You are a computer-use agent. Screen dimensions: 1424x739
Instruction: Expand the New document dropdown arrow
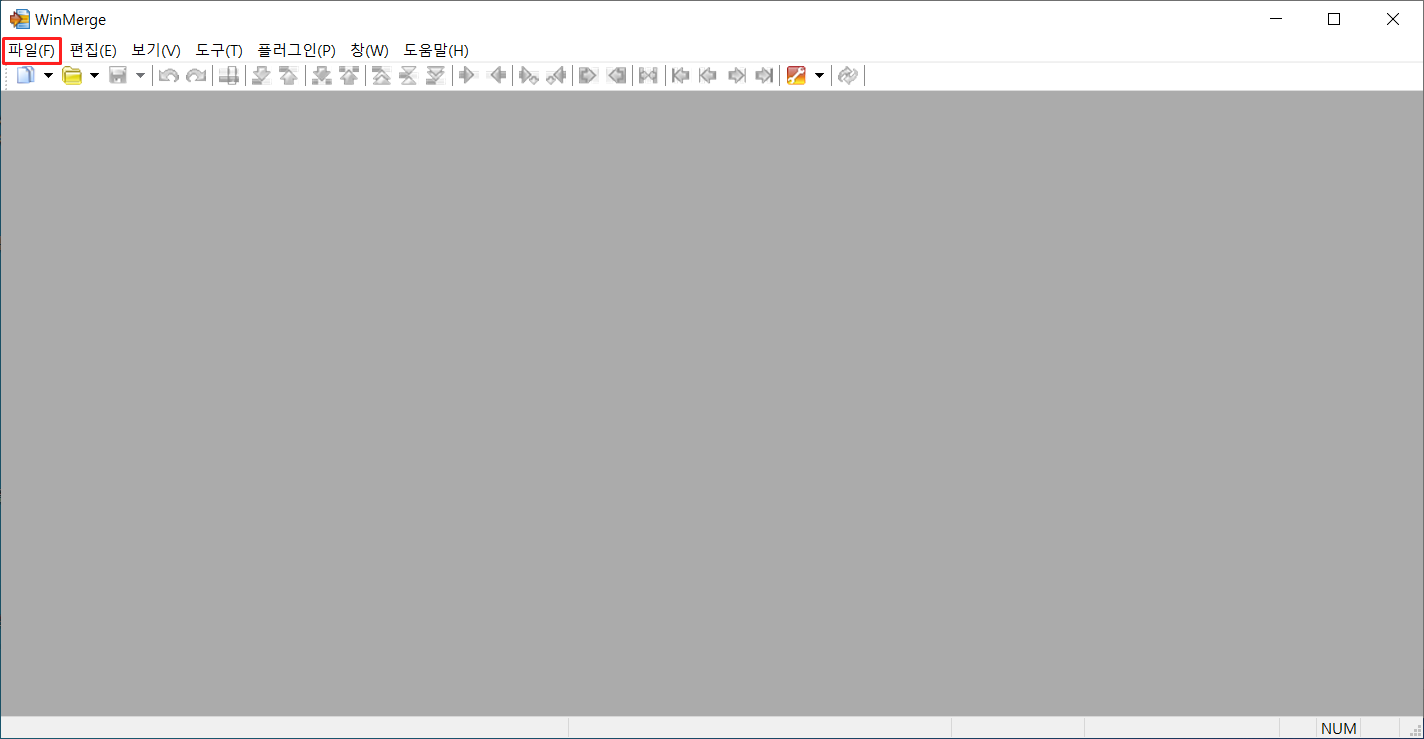tap(48, 75)
